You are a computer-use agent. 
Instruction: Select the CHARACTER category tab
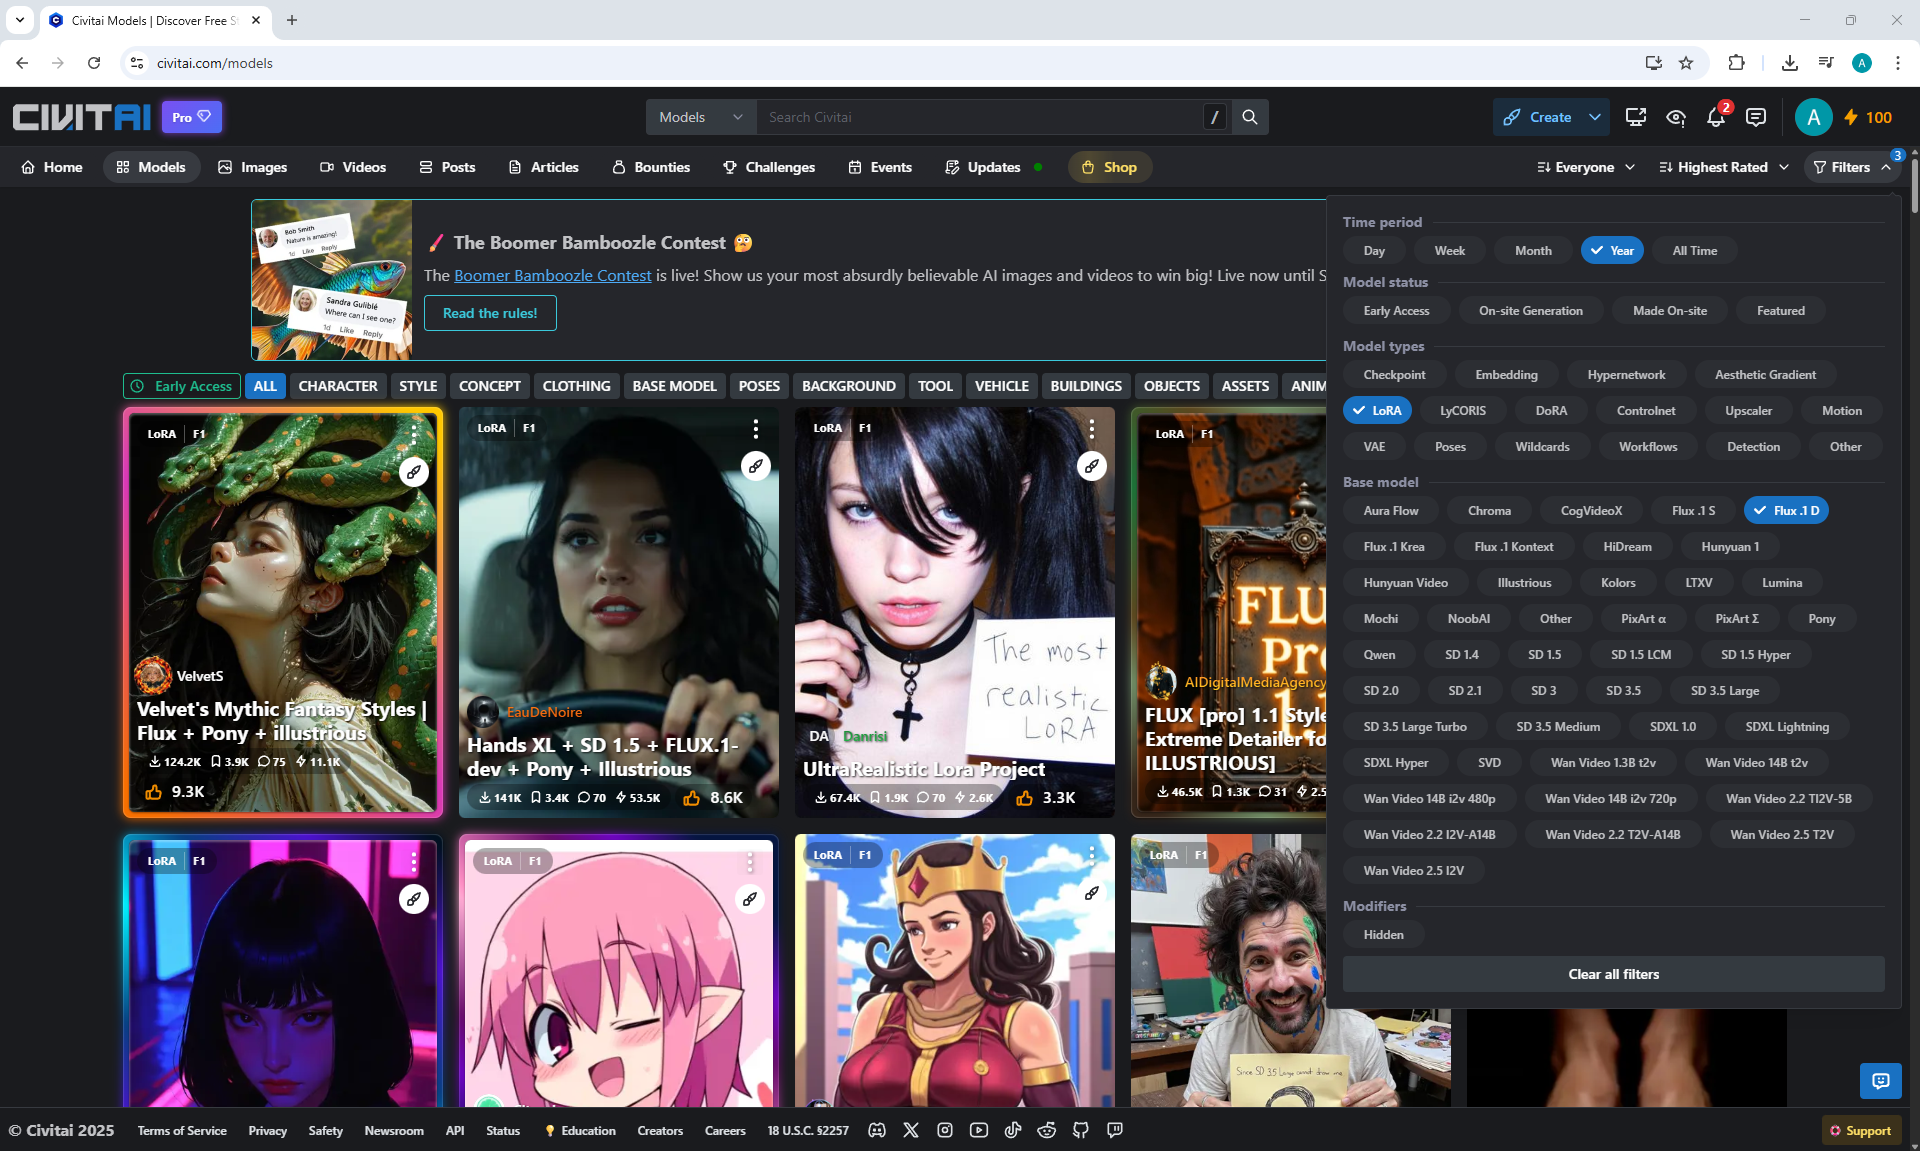tap(337, 386)
